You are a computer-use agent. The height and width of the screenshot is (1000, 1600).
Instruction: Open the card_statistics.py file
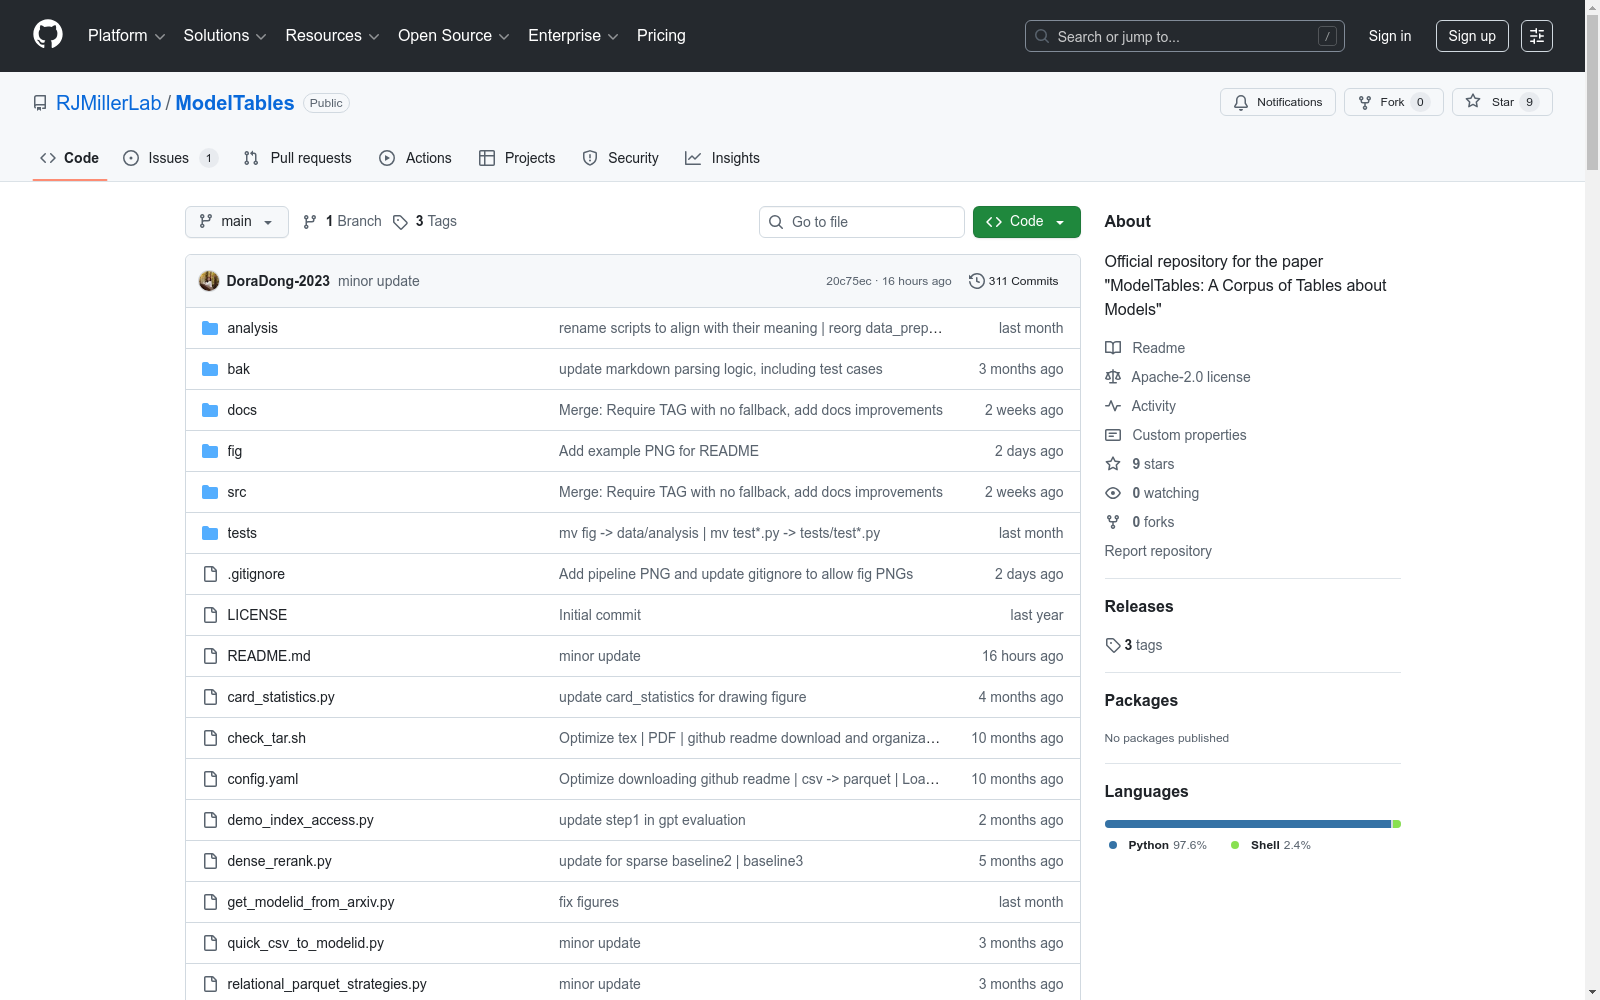pos(281,697)
